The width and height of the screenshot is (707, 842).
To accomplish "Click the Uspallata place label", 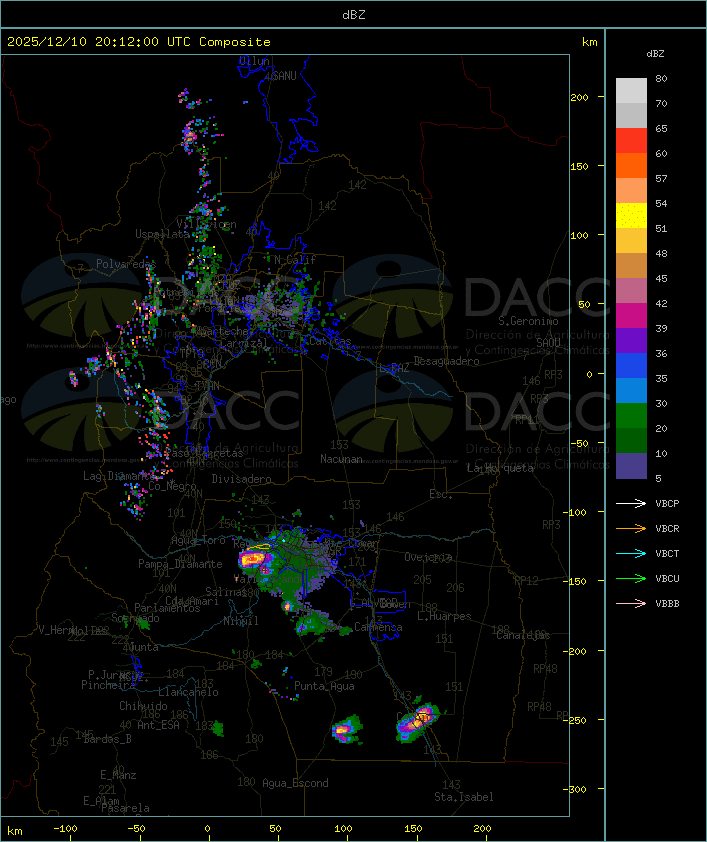I will [162, 234].
